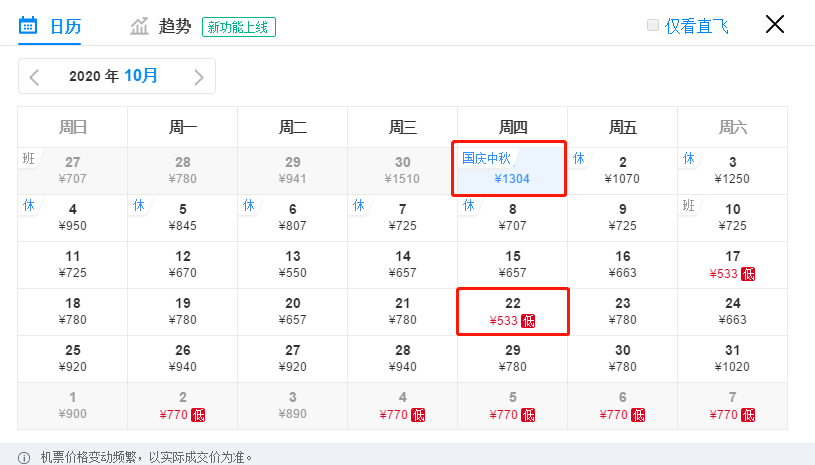Click the 班 workday badge on October 10

(689, 205)
